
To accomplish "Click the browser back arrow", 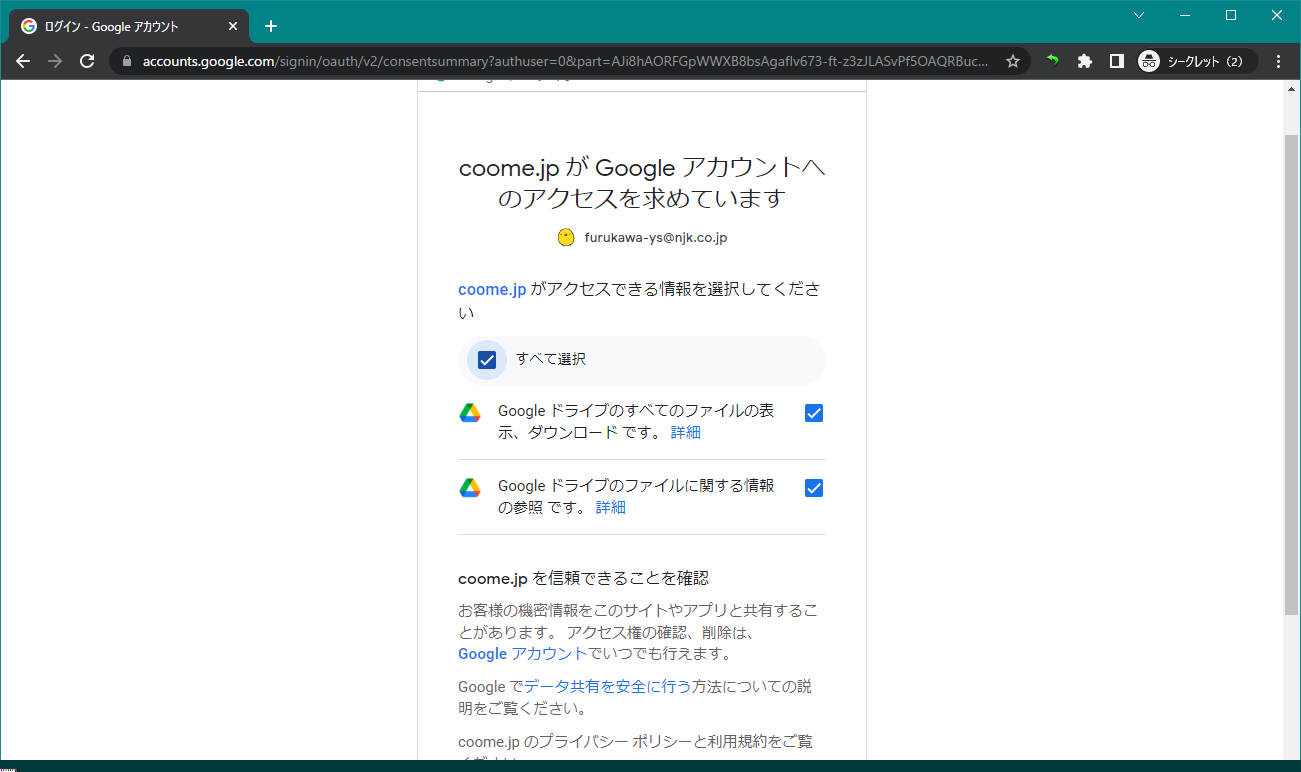I will click(23, 61).
